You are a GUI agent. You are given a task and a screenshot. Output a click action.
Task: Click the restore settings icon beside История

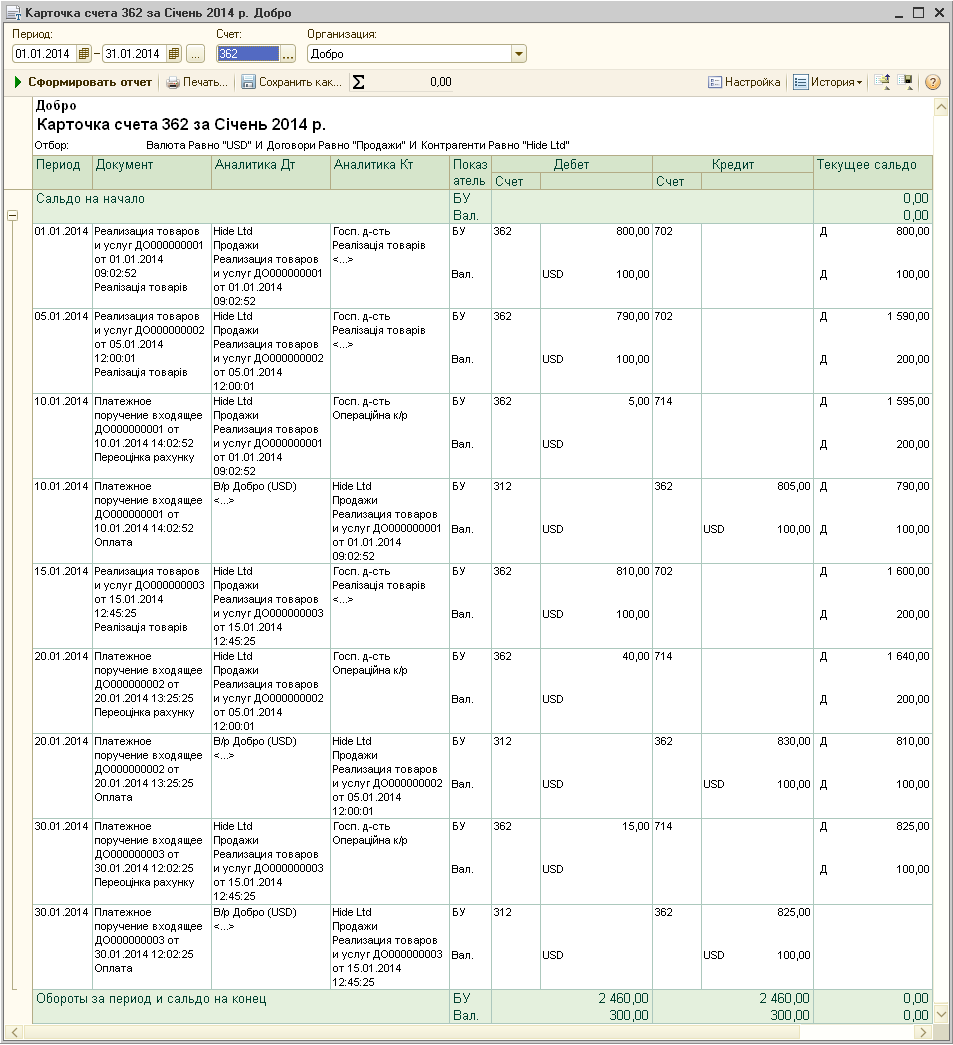(x=882, y=82)
